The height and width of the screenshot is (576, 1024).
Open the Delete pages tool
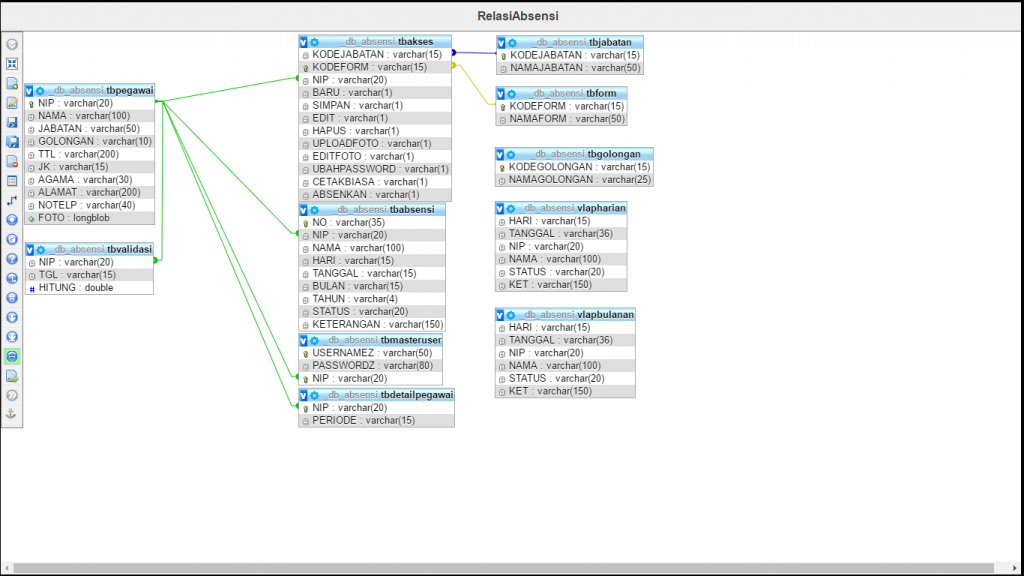pyautogui.click(x=12, y=161)
